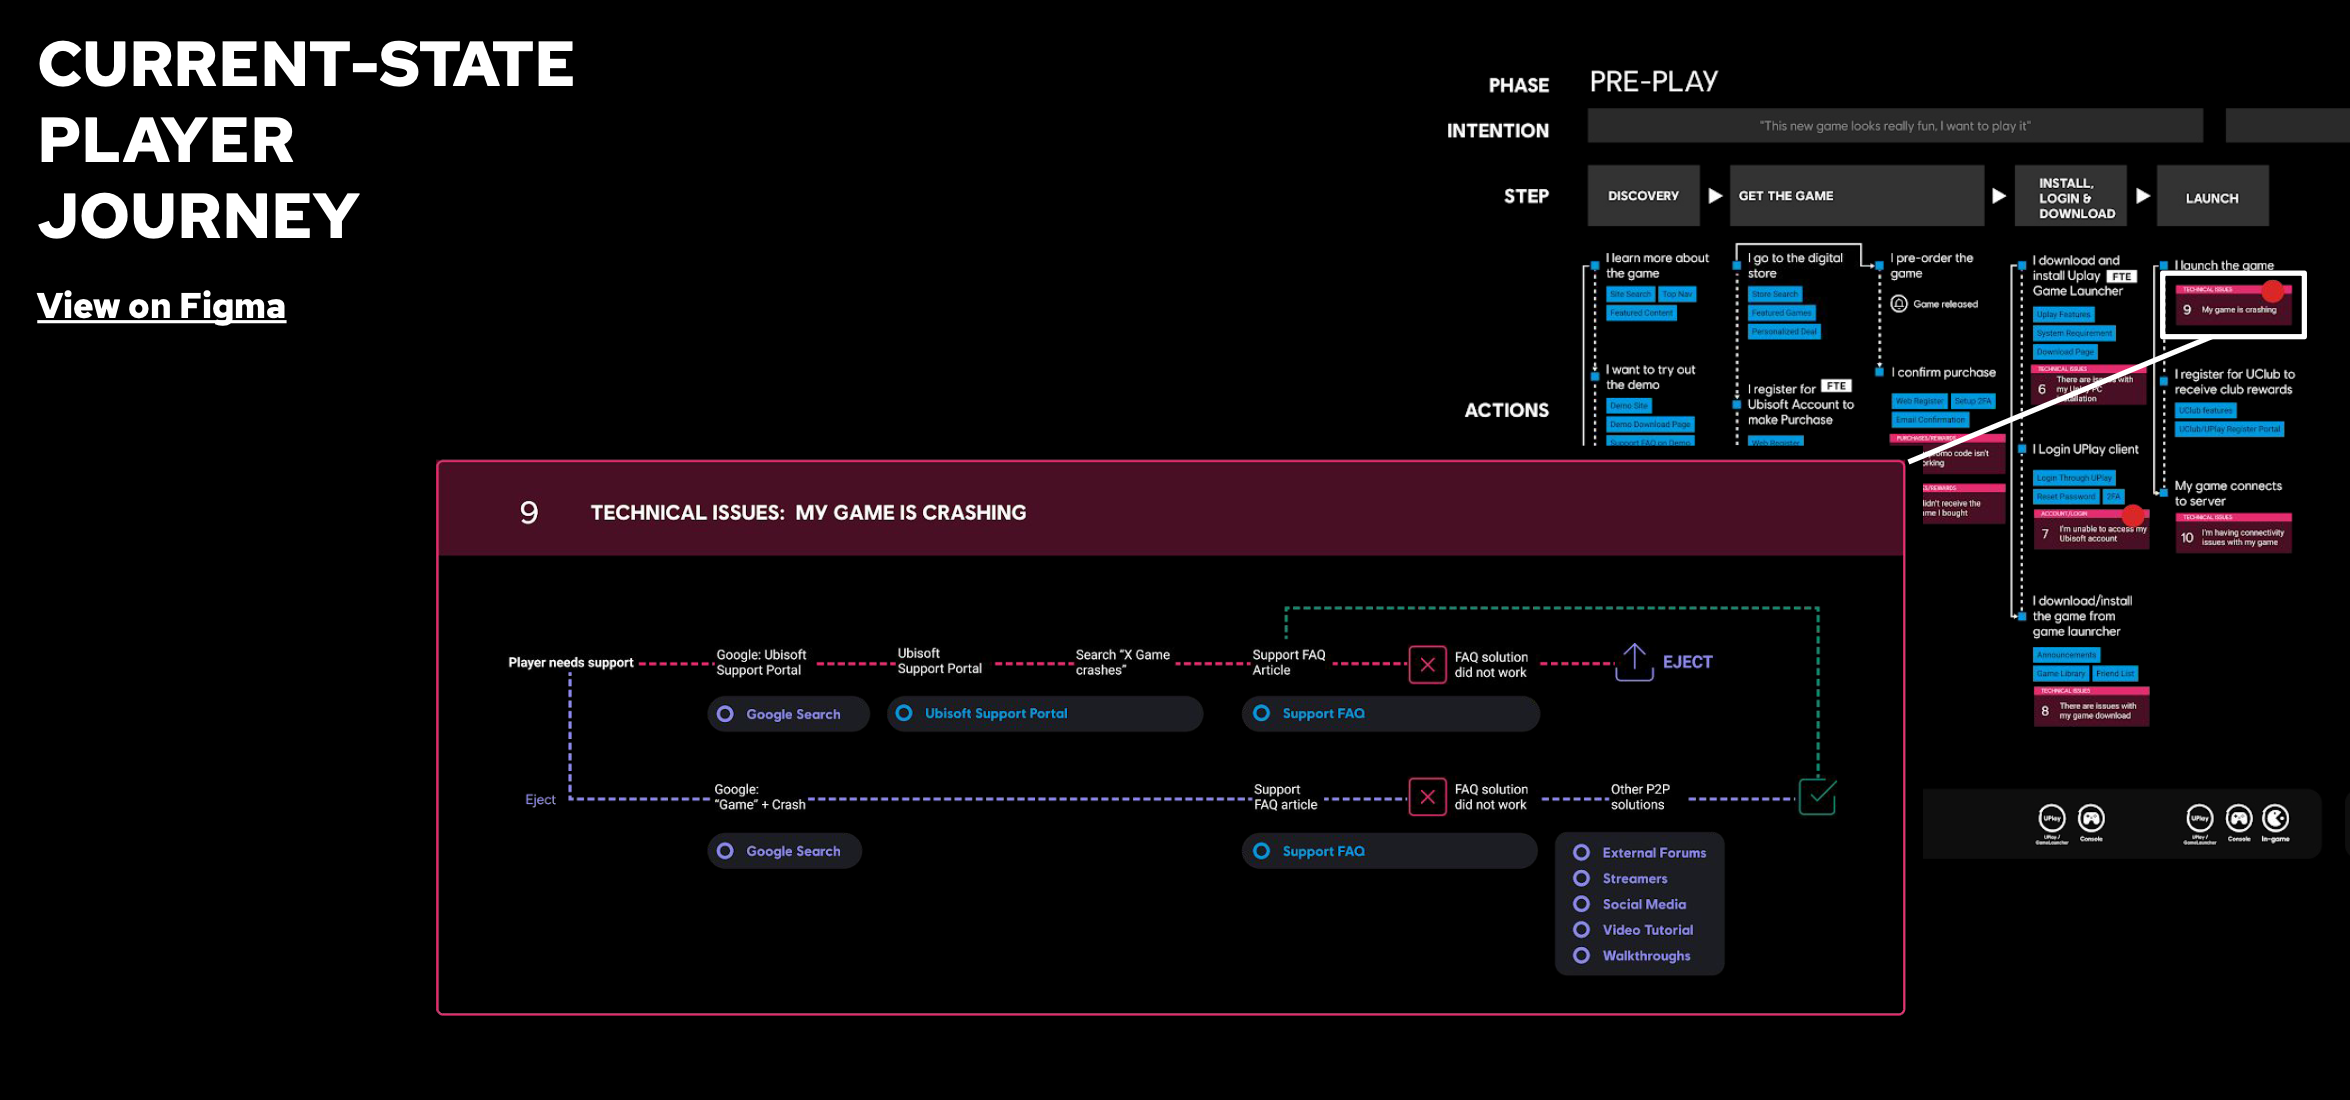Click the Setup 2FA tag
This screenshot has width=2350, height=1100.
[1972, 401]
